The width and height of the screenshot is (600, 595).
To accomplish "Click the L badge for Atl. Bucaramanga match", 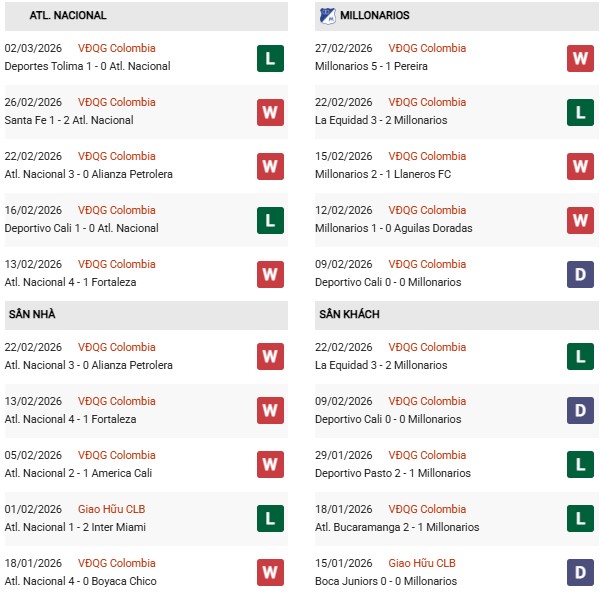I will [x=581, y=519].
